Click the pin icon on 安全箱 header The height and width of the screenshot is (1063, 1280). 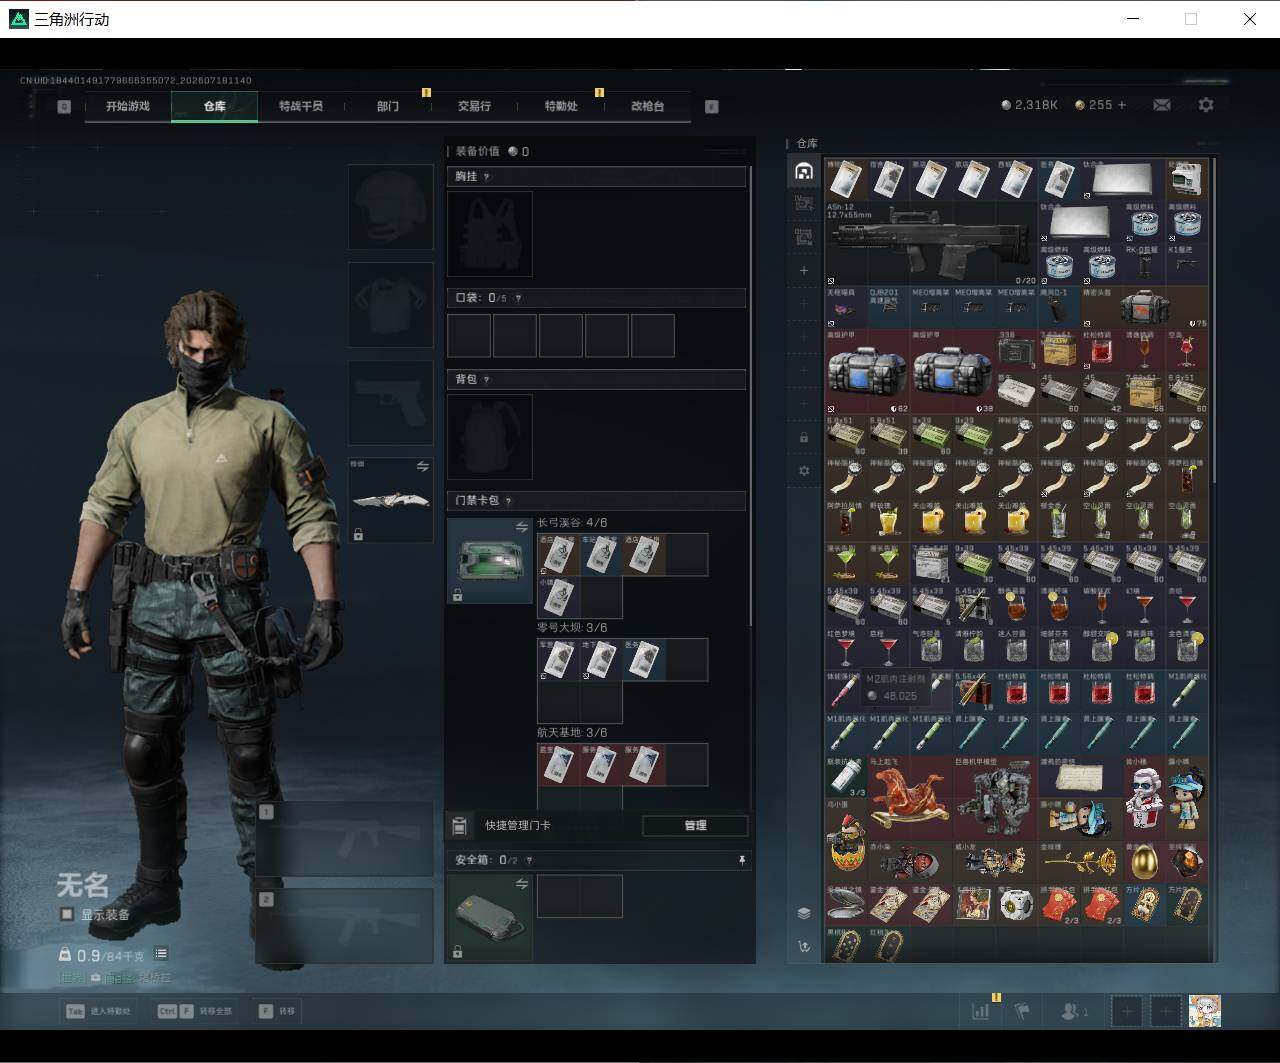pyautogui.click(x=741, y=860)
